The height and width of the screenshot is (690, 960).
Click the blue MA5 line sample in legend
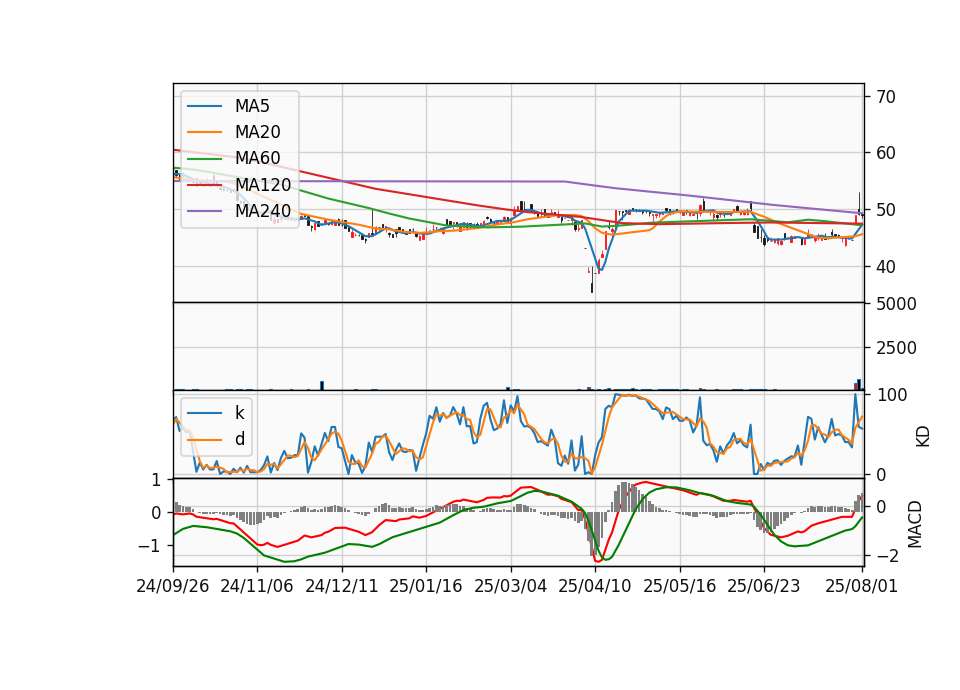[205, 107]
